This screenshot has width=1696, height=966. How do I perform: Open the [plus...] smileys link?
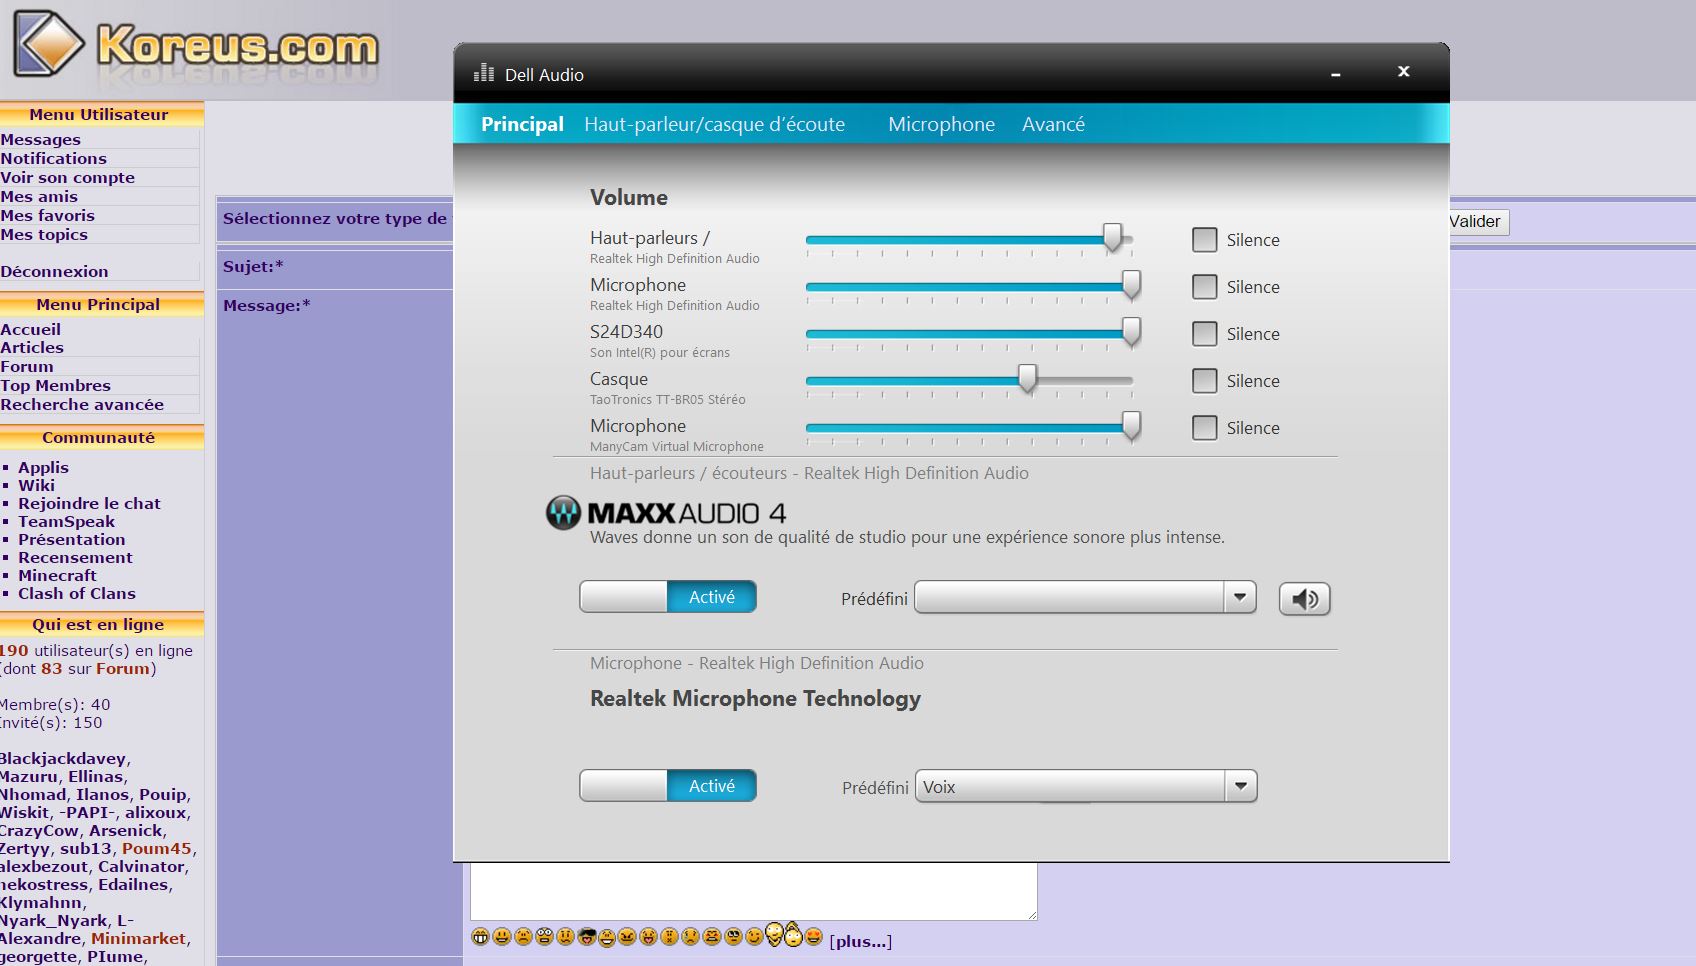(860, 941)
